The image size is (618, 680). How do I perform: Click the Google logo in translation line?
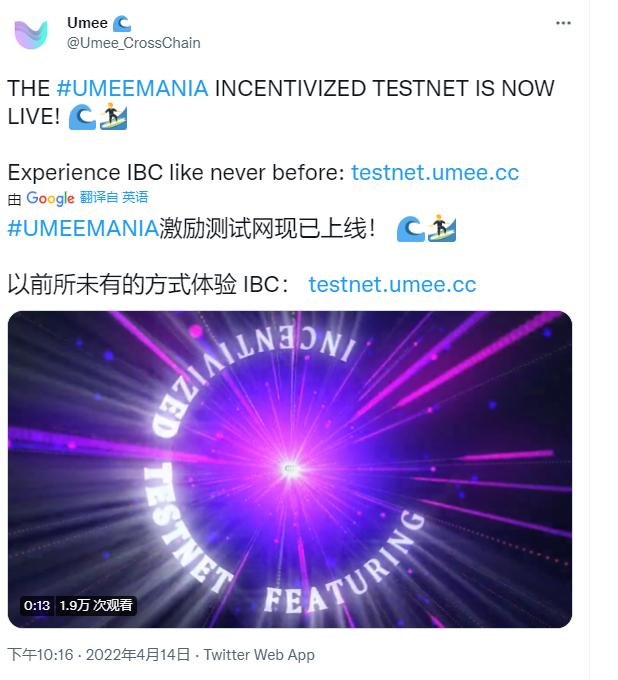(x=50, y=198)
